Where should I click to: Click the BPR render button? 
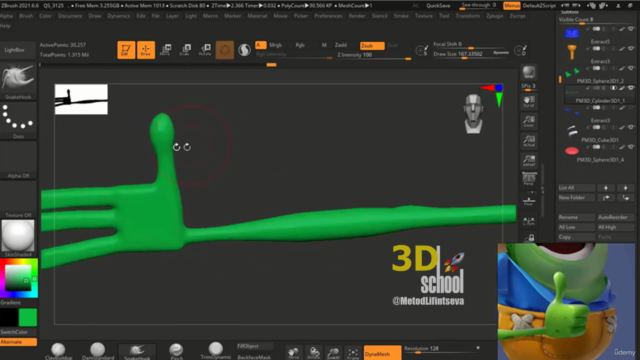click(529, 73)
